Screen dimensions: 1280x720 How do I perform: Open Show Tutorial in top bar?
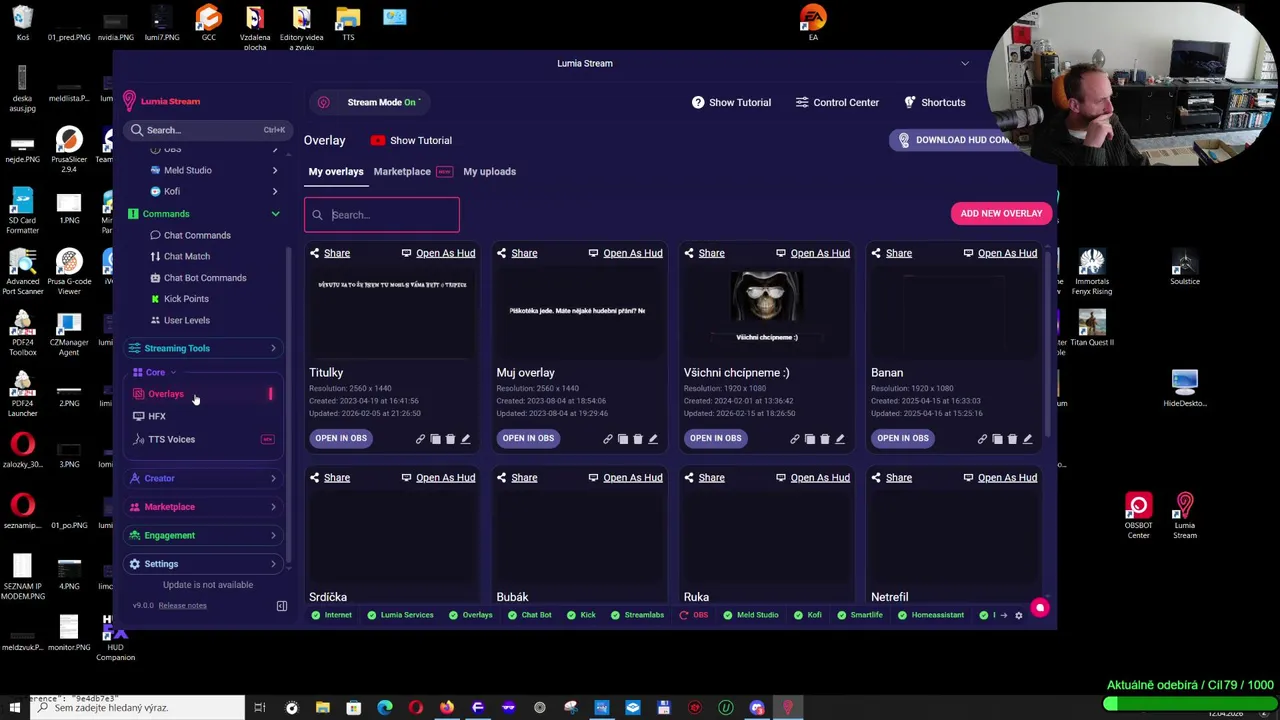(731, 102)
